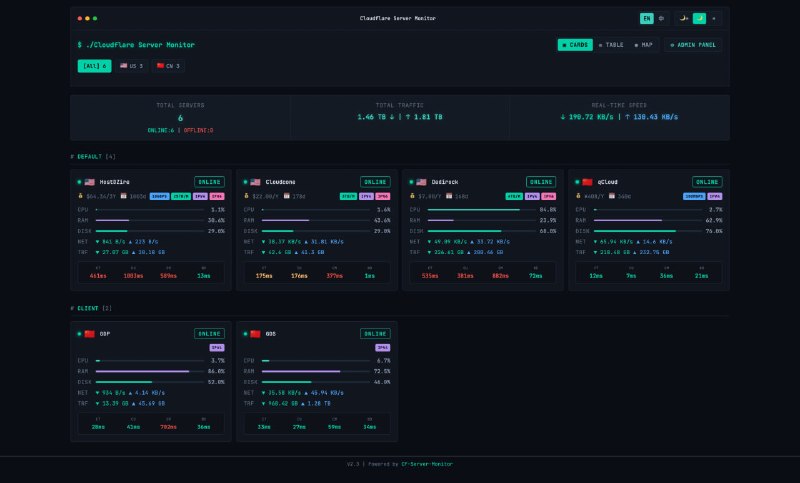The image size is (800, 483).
Task: Click the 461ms latency on HostDZire
Action: coord(98,276)
